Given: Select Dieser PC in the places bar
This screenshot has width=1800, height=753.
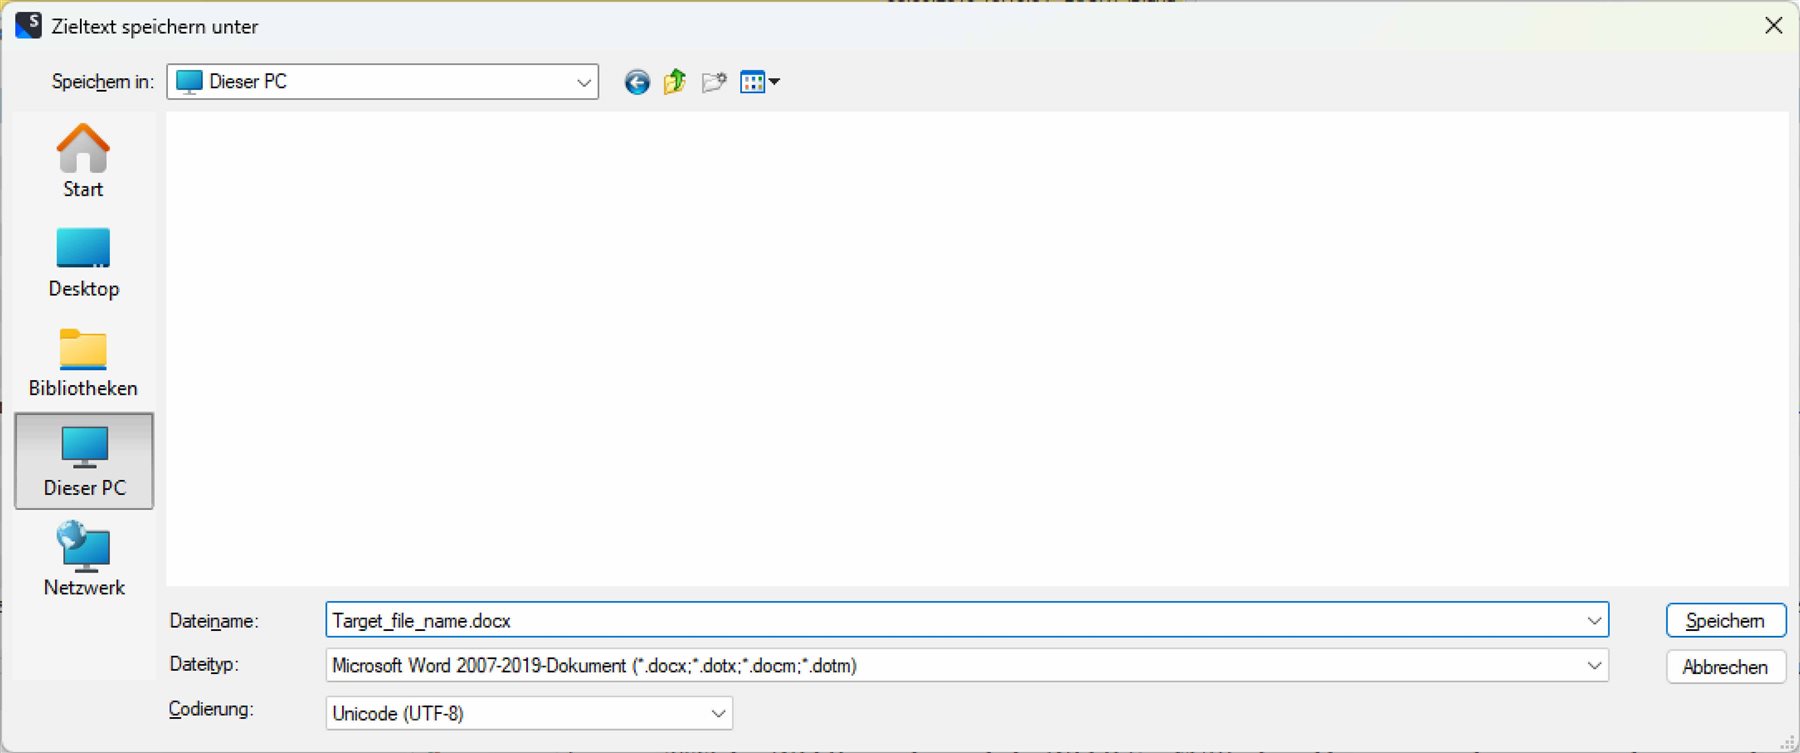Looking at the screenshot, I should [x=84, y=461].
